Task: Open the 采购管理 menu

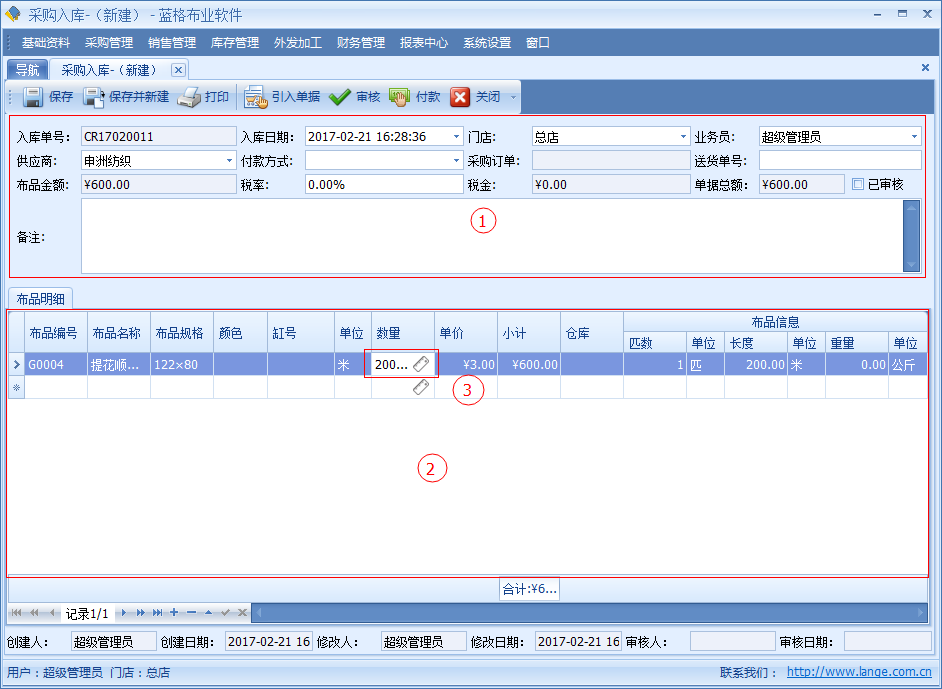Action: (109, 43)
